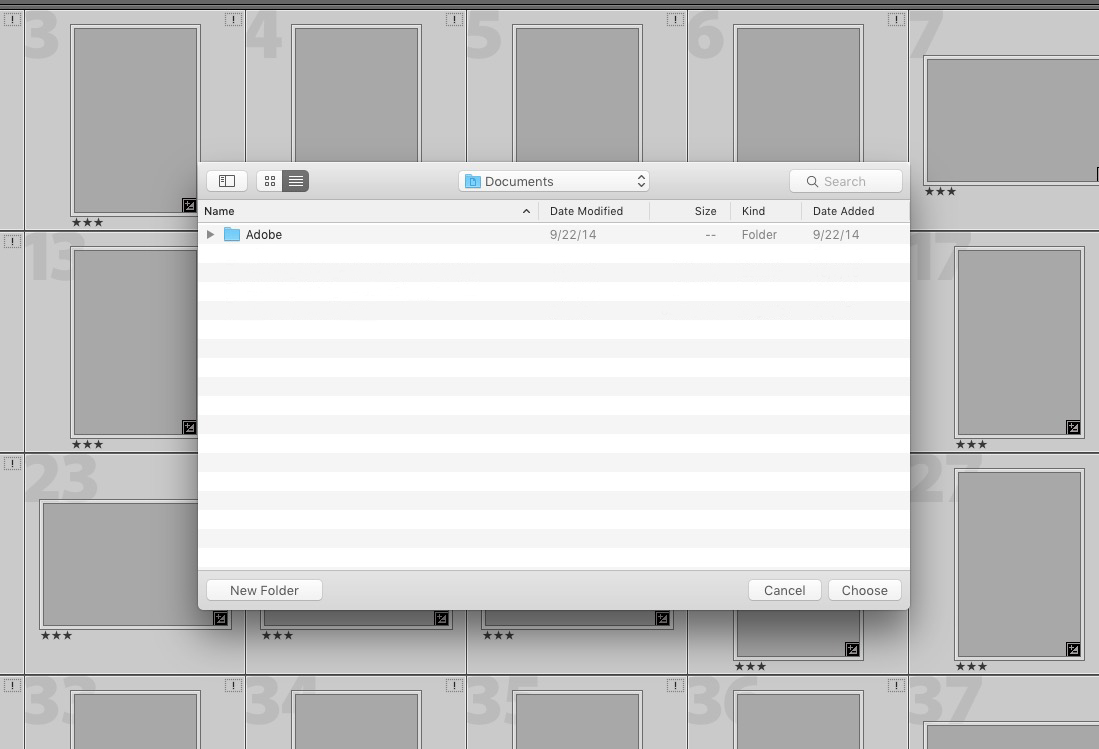This screenshot has width=1099, height=749.
Task: Click develop adjustments badge on cell 17
Action: point(1073,427)
